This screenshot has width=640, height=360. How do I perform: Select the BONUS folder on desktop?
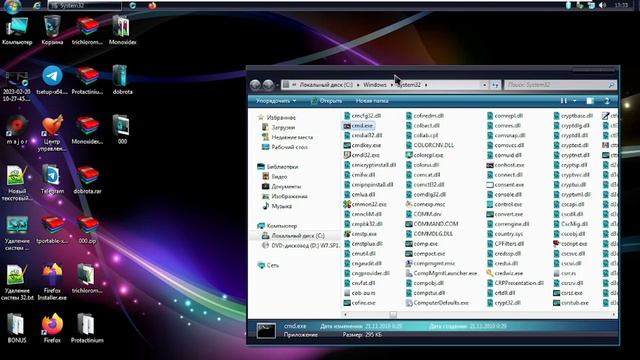tap(17, 329)
